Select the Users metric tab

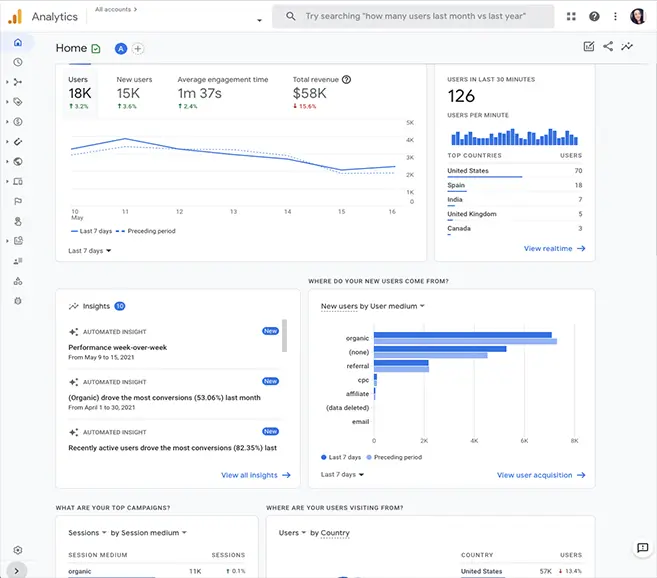click(80, 92)
